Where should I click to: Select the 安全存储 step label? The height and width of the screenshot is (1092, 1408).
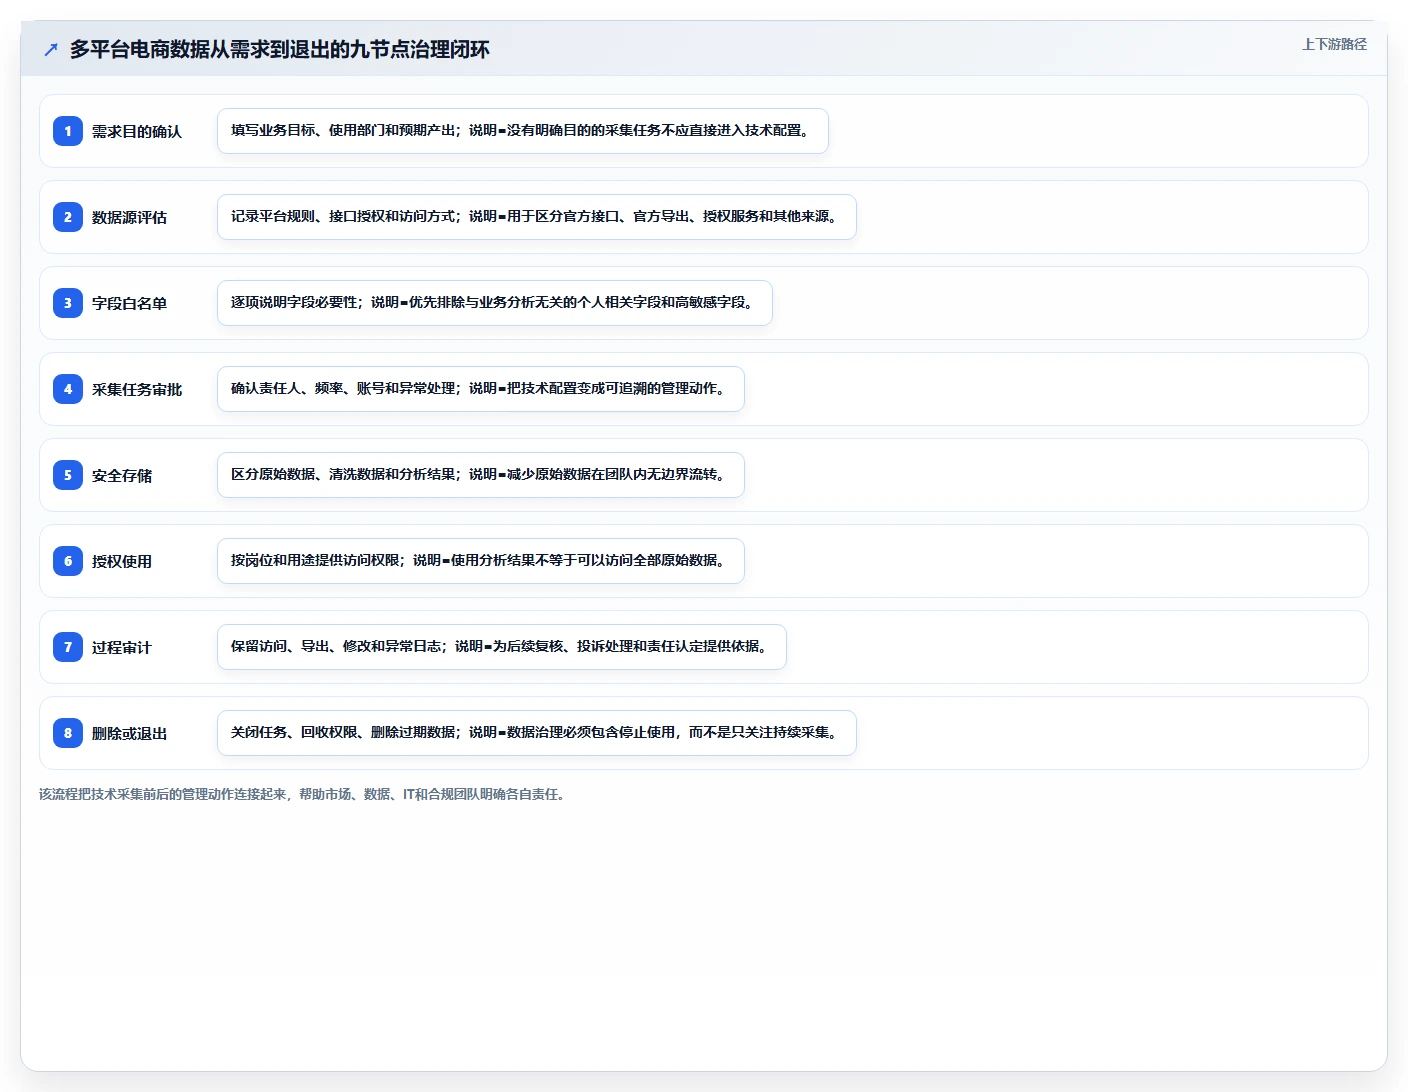tap(122, 475)
